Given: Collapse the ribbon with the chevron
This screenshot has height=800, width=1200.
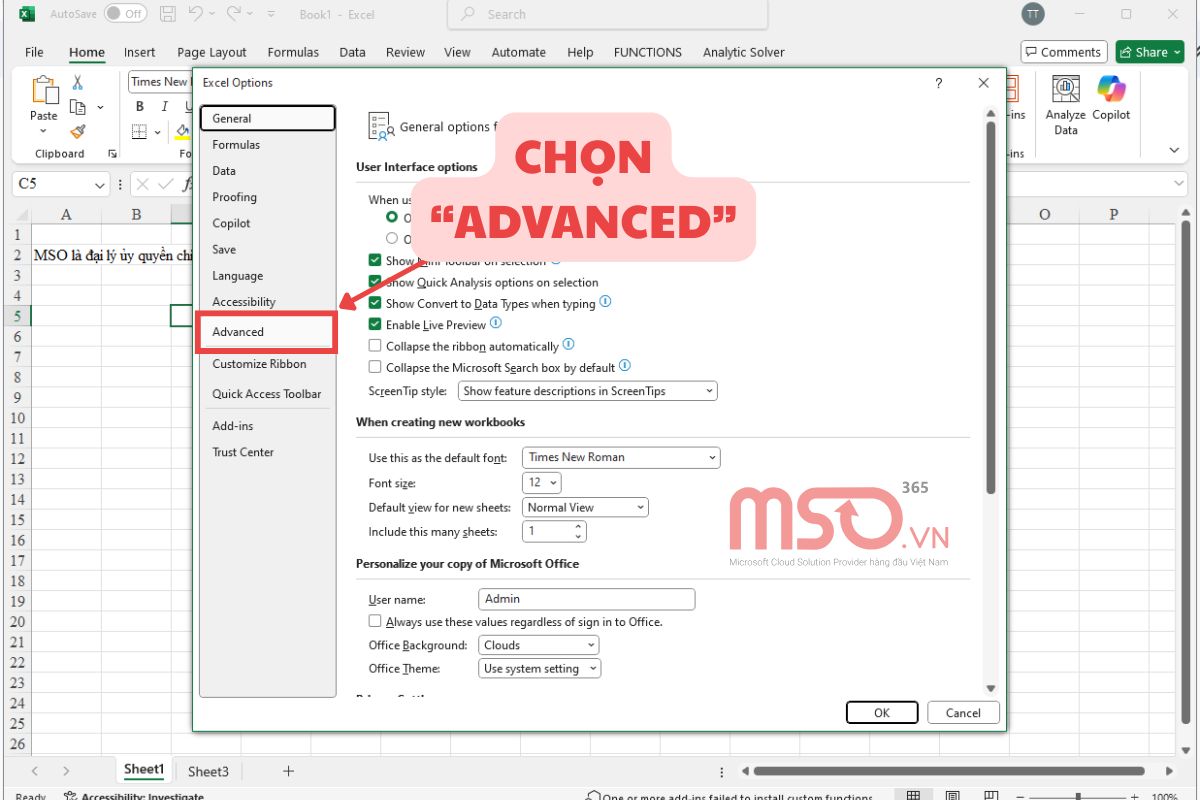Looking at the screenshot, I should click(x=1174, y=150).
